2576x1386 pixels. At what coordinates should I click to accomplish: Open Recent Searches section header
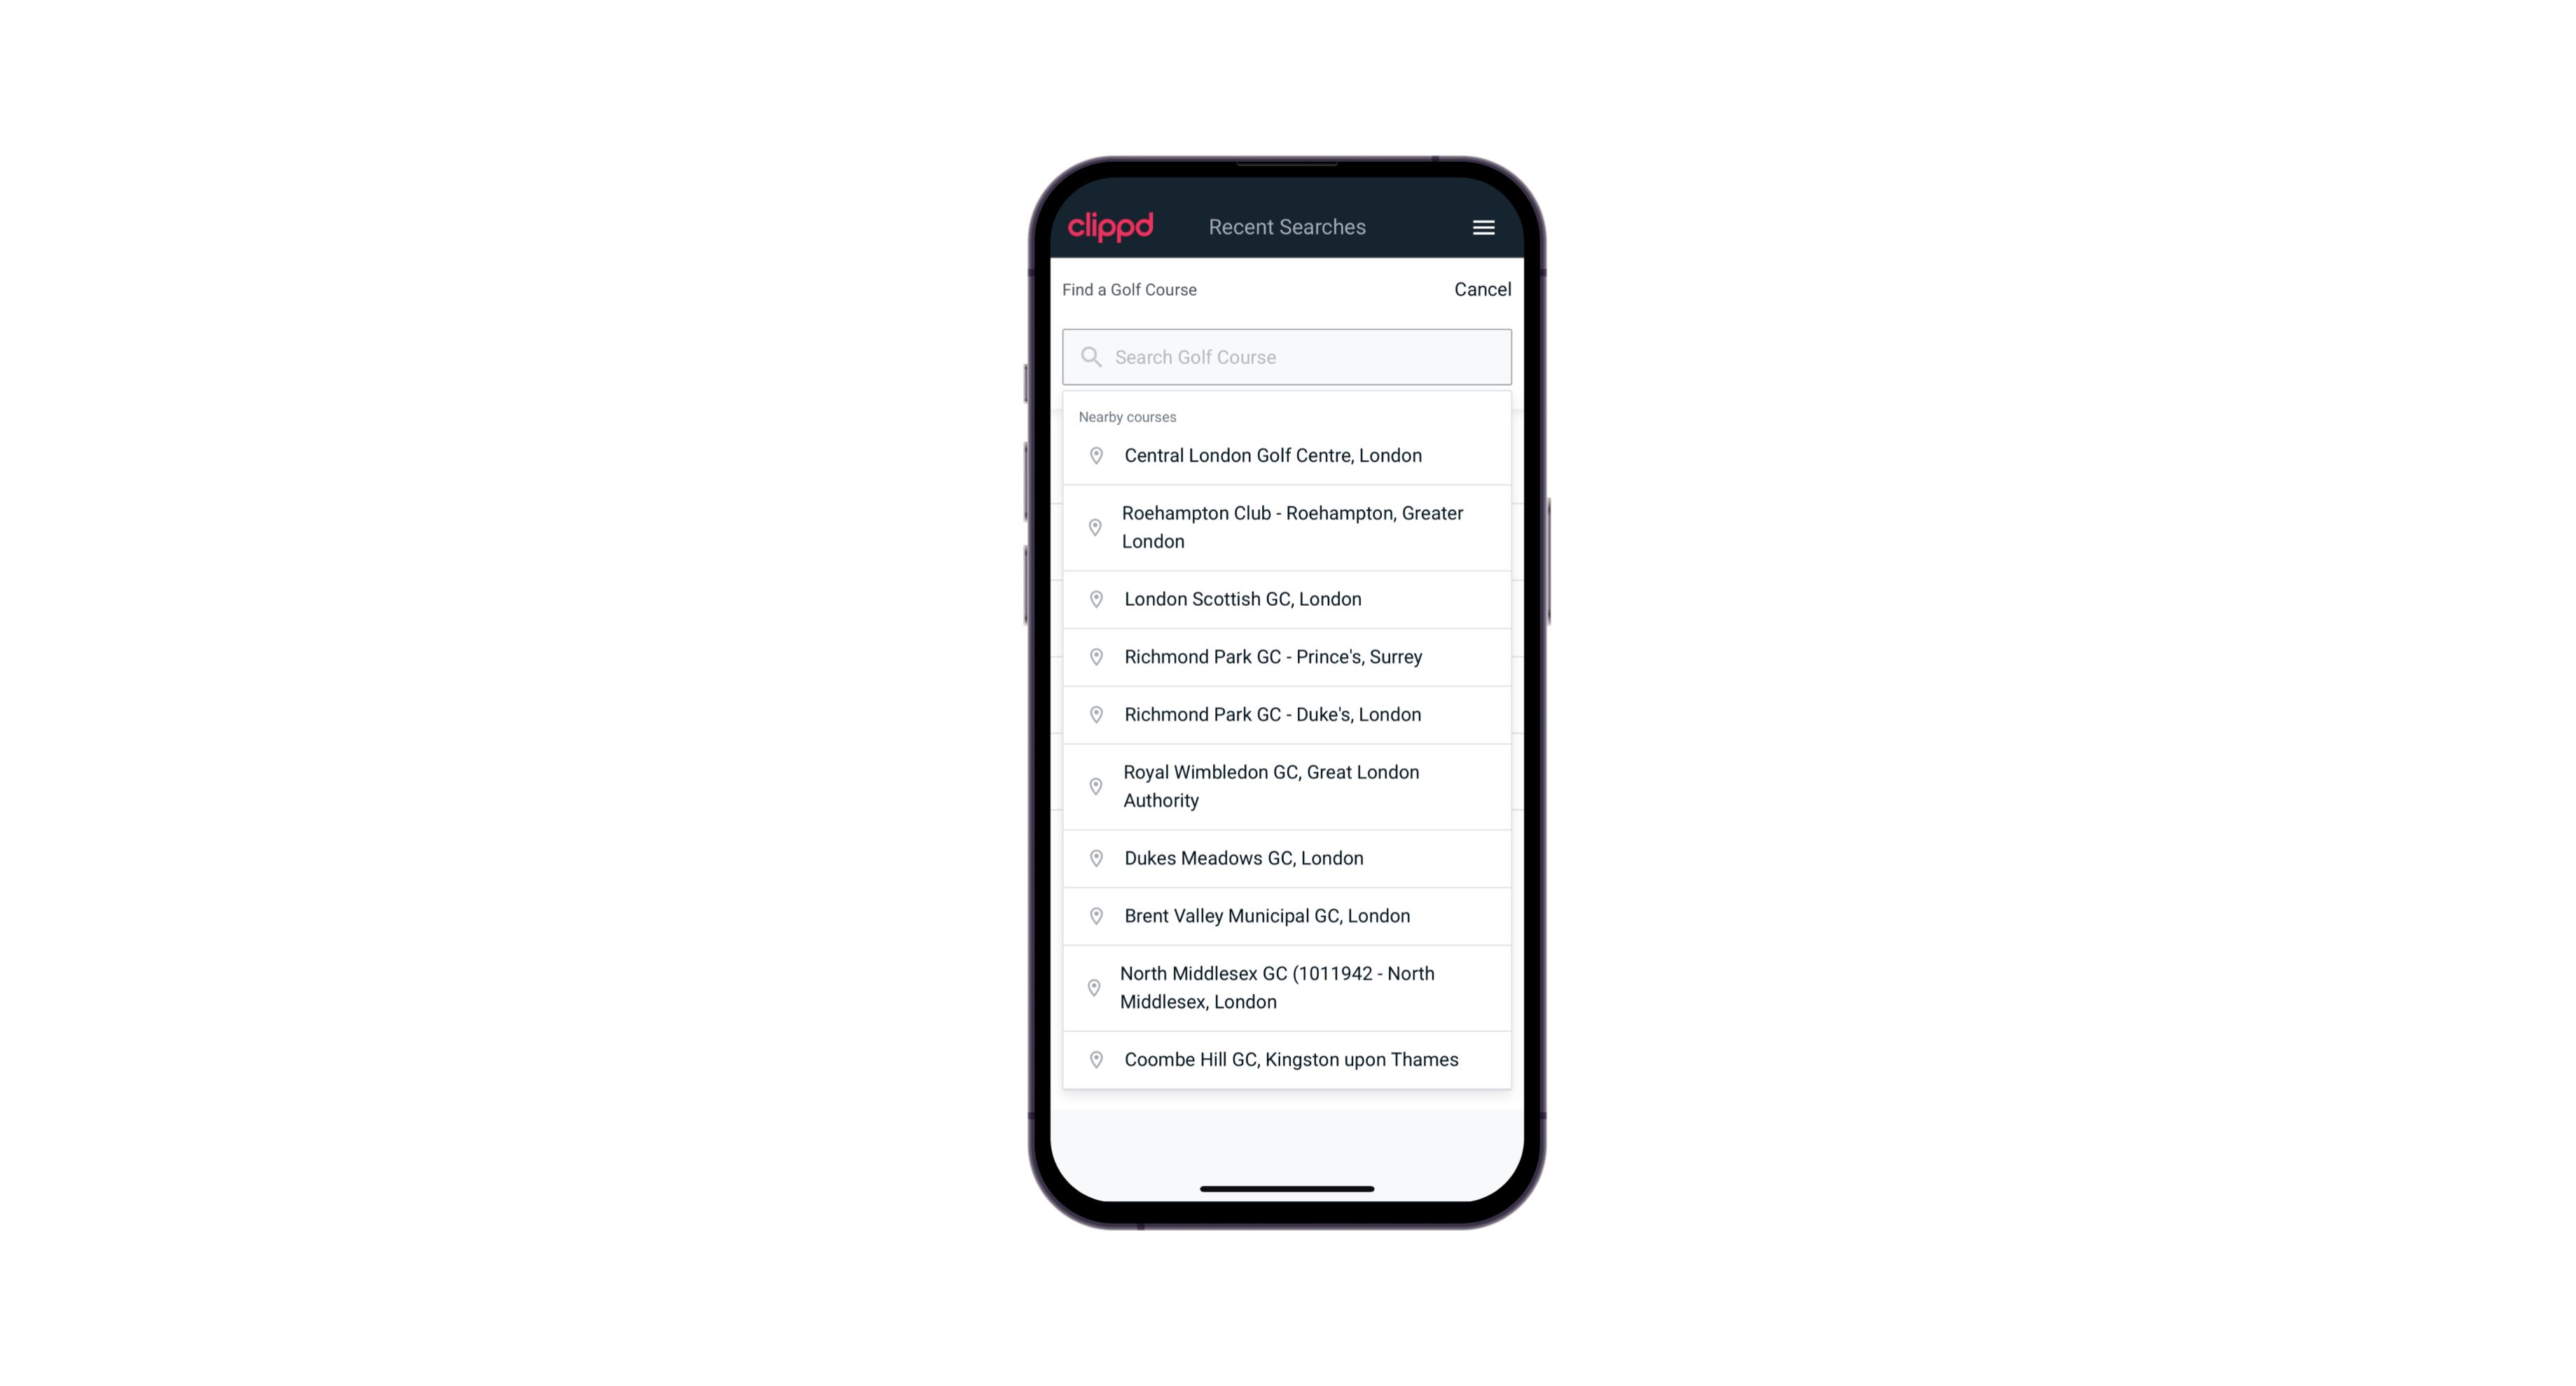click(x=1288, y=227)
